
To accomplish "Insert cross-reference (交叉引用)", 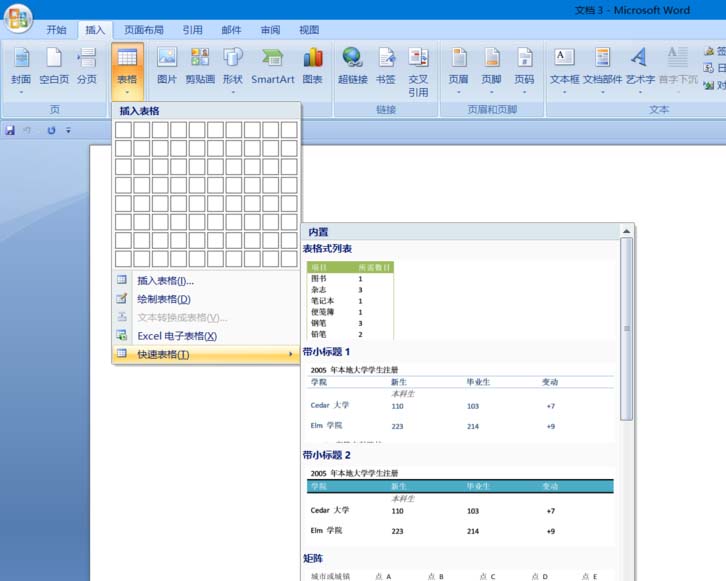I will click(x=418, y=72).
